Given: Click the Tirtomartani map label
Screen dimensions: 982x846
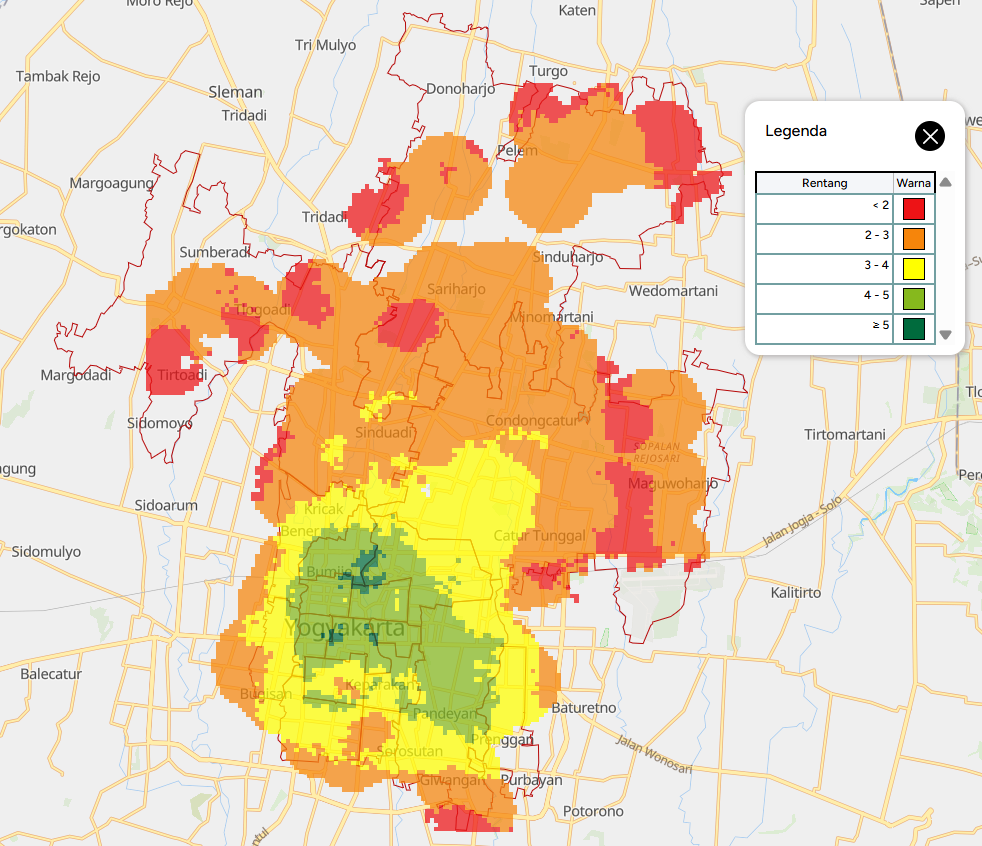Looking at the screenshot, I should coord(845,435).
